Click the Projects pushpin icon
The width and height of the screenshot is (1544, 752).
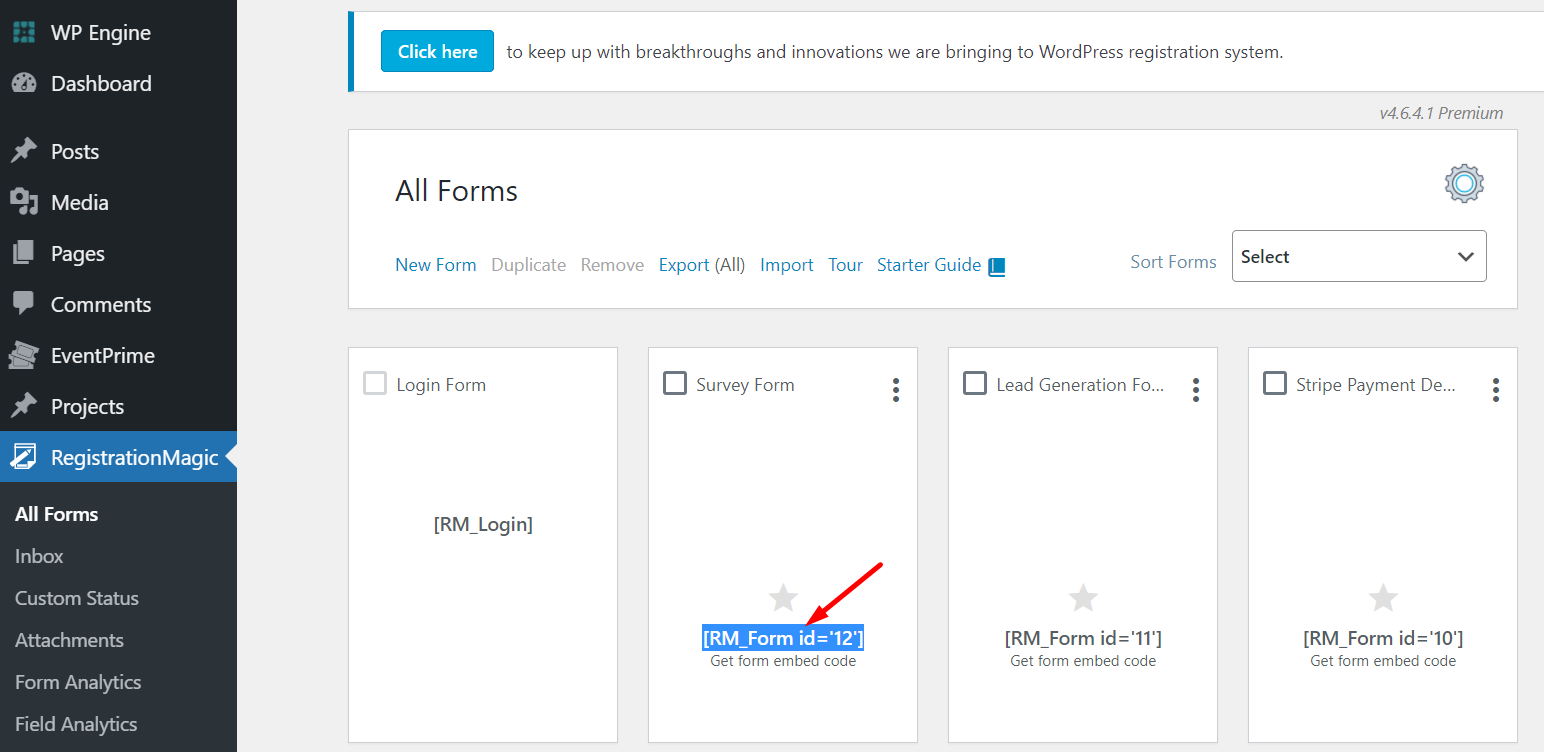[x=24, y=406]
